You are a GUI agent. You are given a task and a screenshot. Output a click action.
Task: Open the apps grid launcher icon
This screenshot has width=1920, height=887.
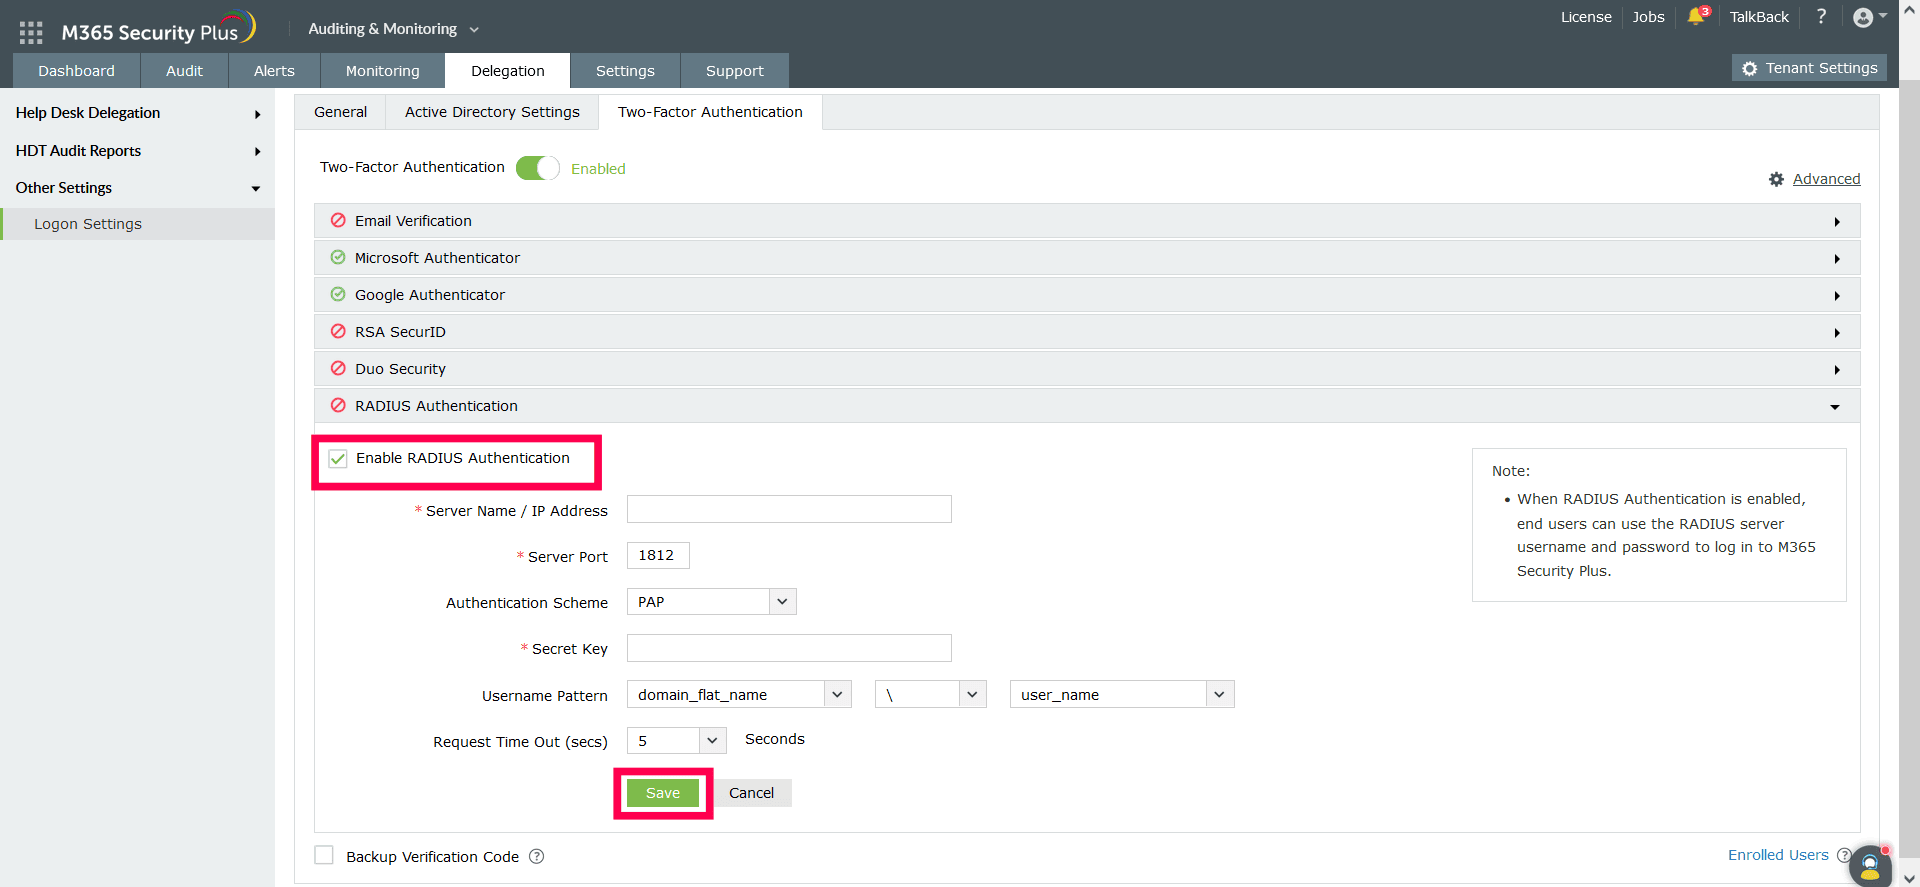click(x=31, y=33)
